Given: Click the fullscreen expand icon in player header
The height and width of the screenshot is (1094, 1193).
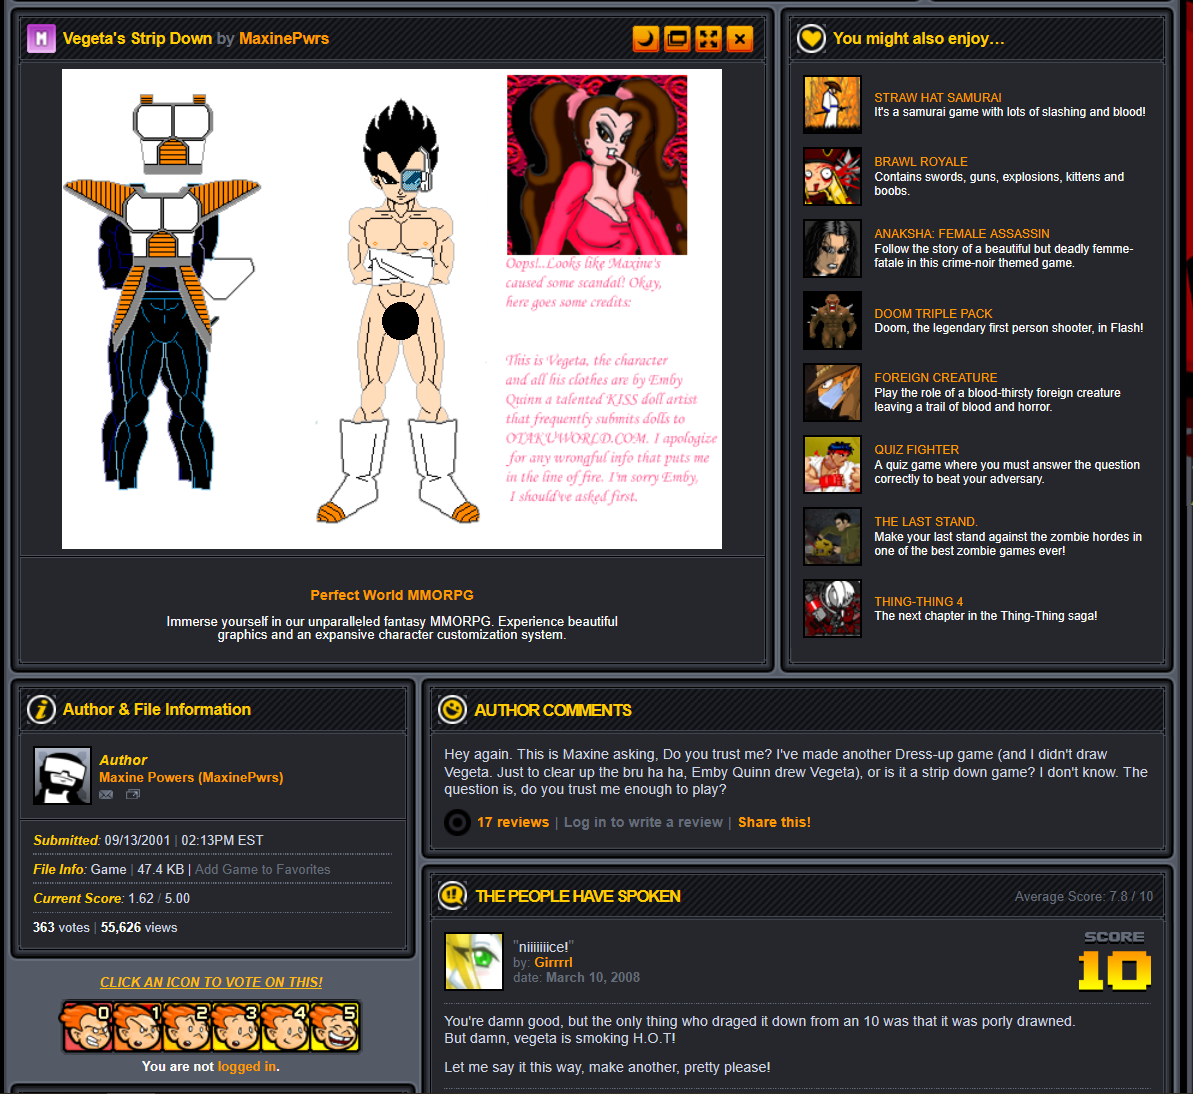Looking at the screenshot, I should coord(708,39).
